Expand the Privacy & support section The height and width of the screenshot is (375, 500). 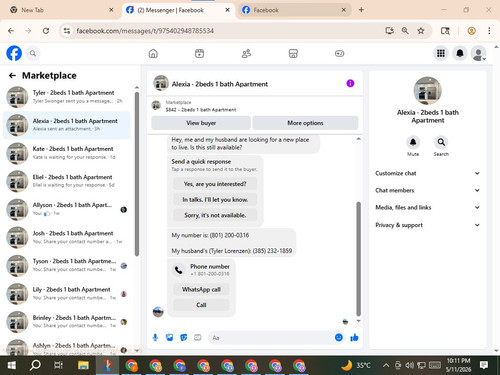(428, 225)
